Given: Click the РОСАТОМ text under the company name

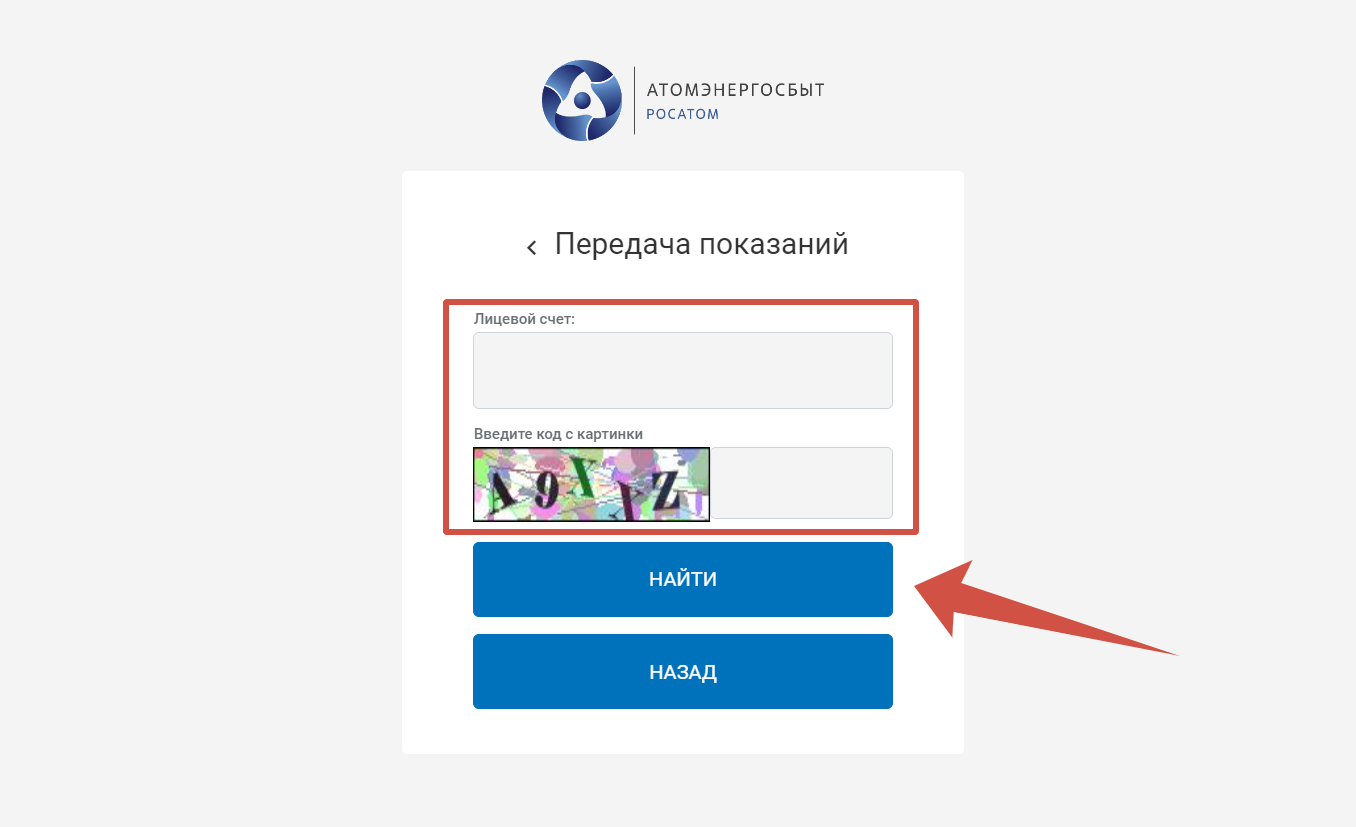Looking at the screenshot, I should pyautogui.click(x=683, y=114).
